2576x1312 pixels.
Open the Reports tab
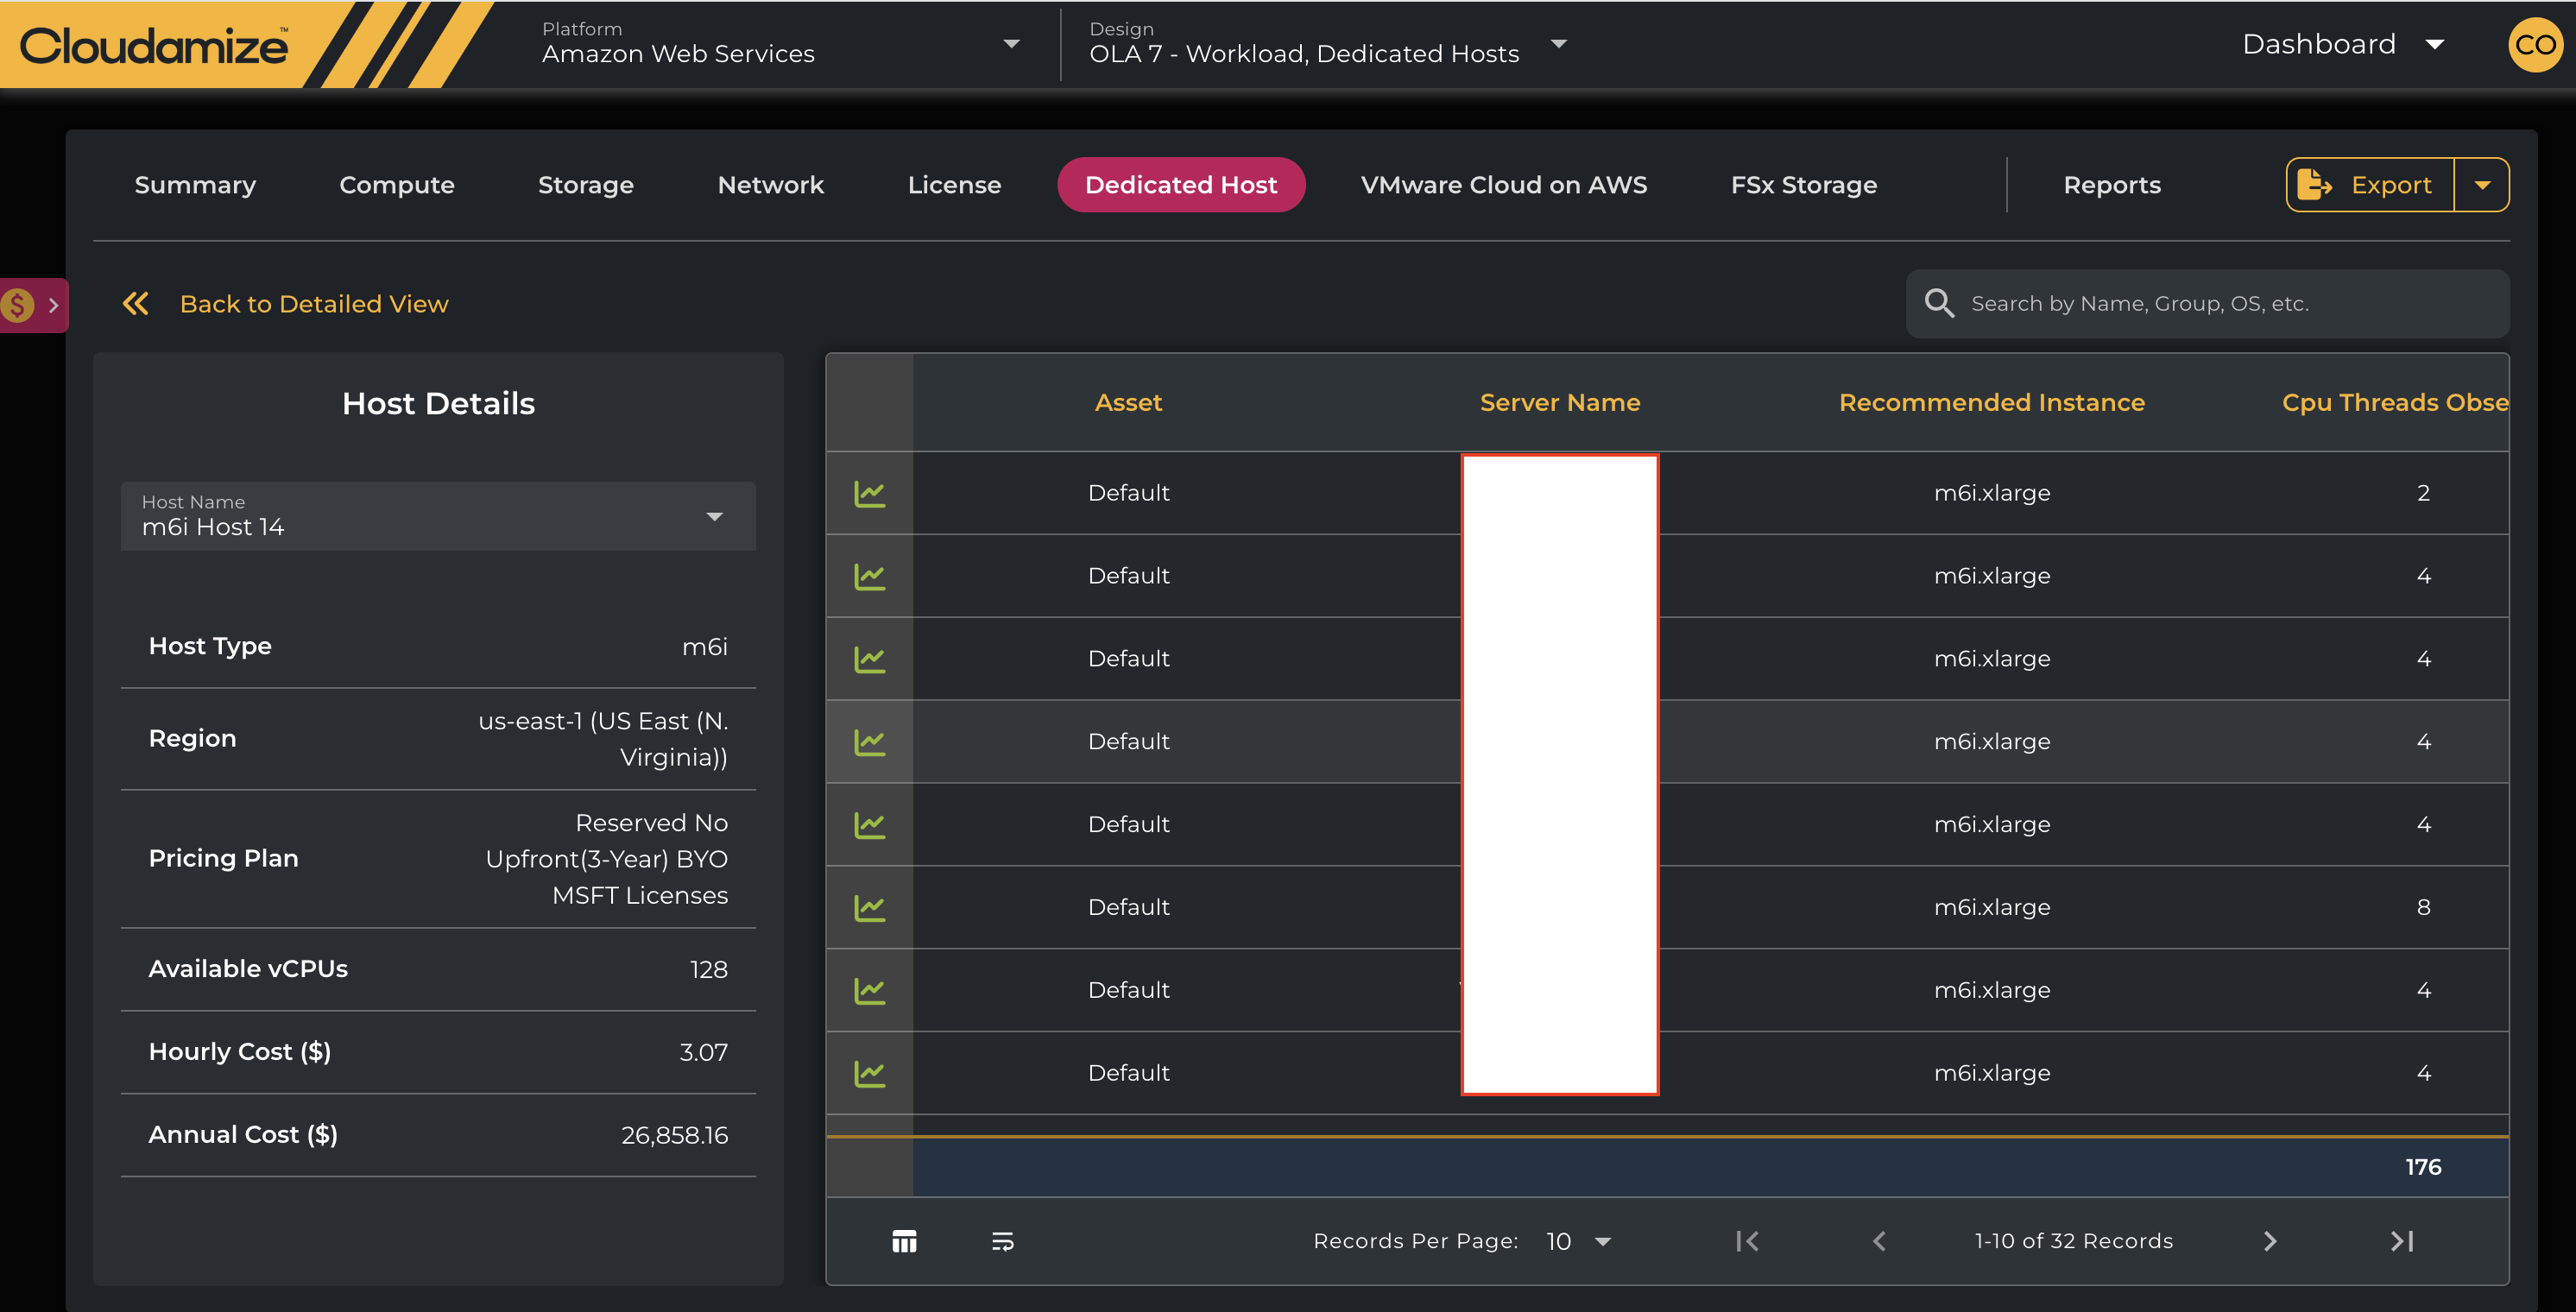tap(2112, 184)
